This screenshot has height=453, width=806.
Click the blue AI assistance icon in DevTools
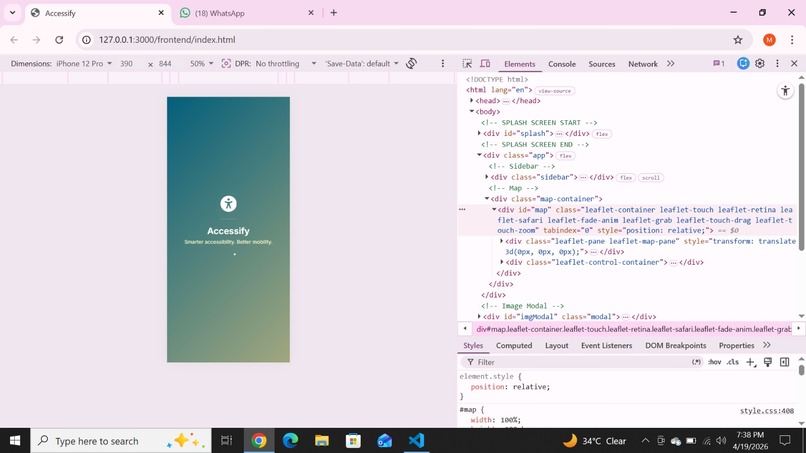(x=743, y=63)
